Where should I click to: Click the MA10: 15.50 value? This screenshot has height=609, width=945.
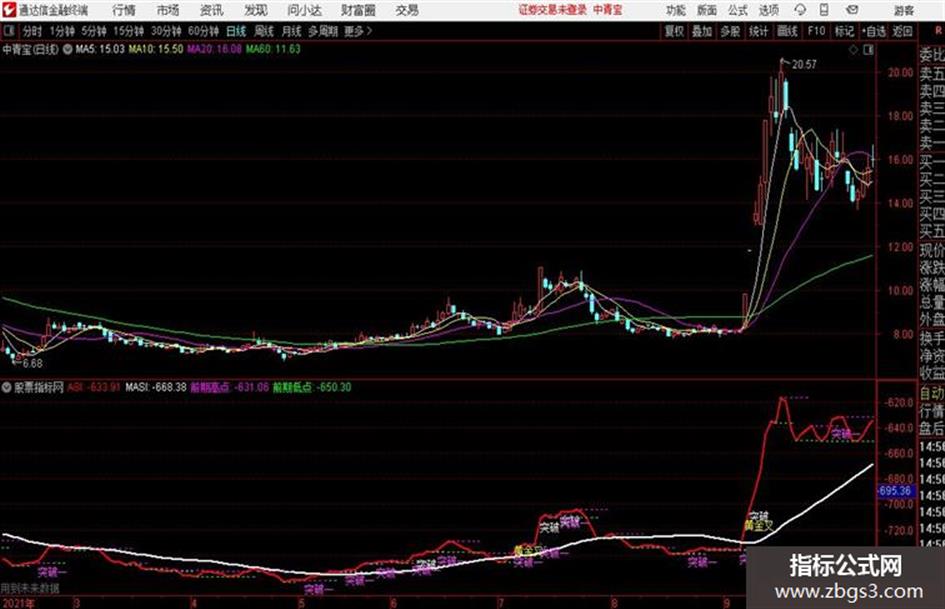155,49
